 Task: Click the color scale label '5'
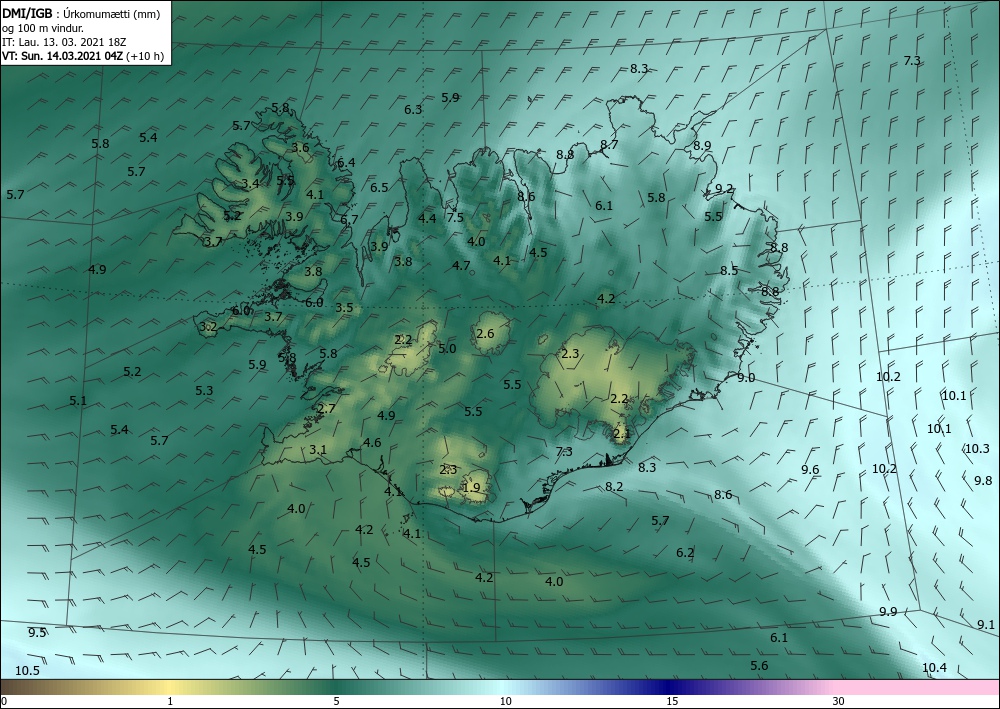tap(336, 701)
